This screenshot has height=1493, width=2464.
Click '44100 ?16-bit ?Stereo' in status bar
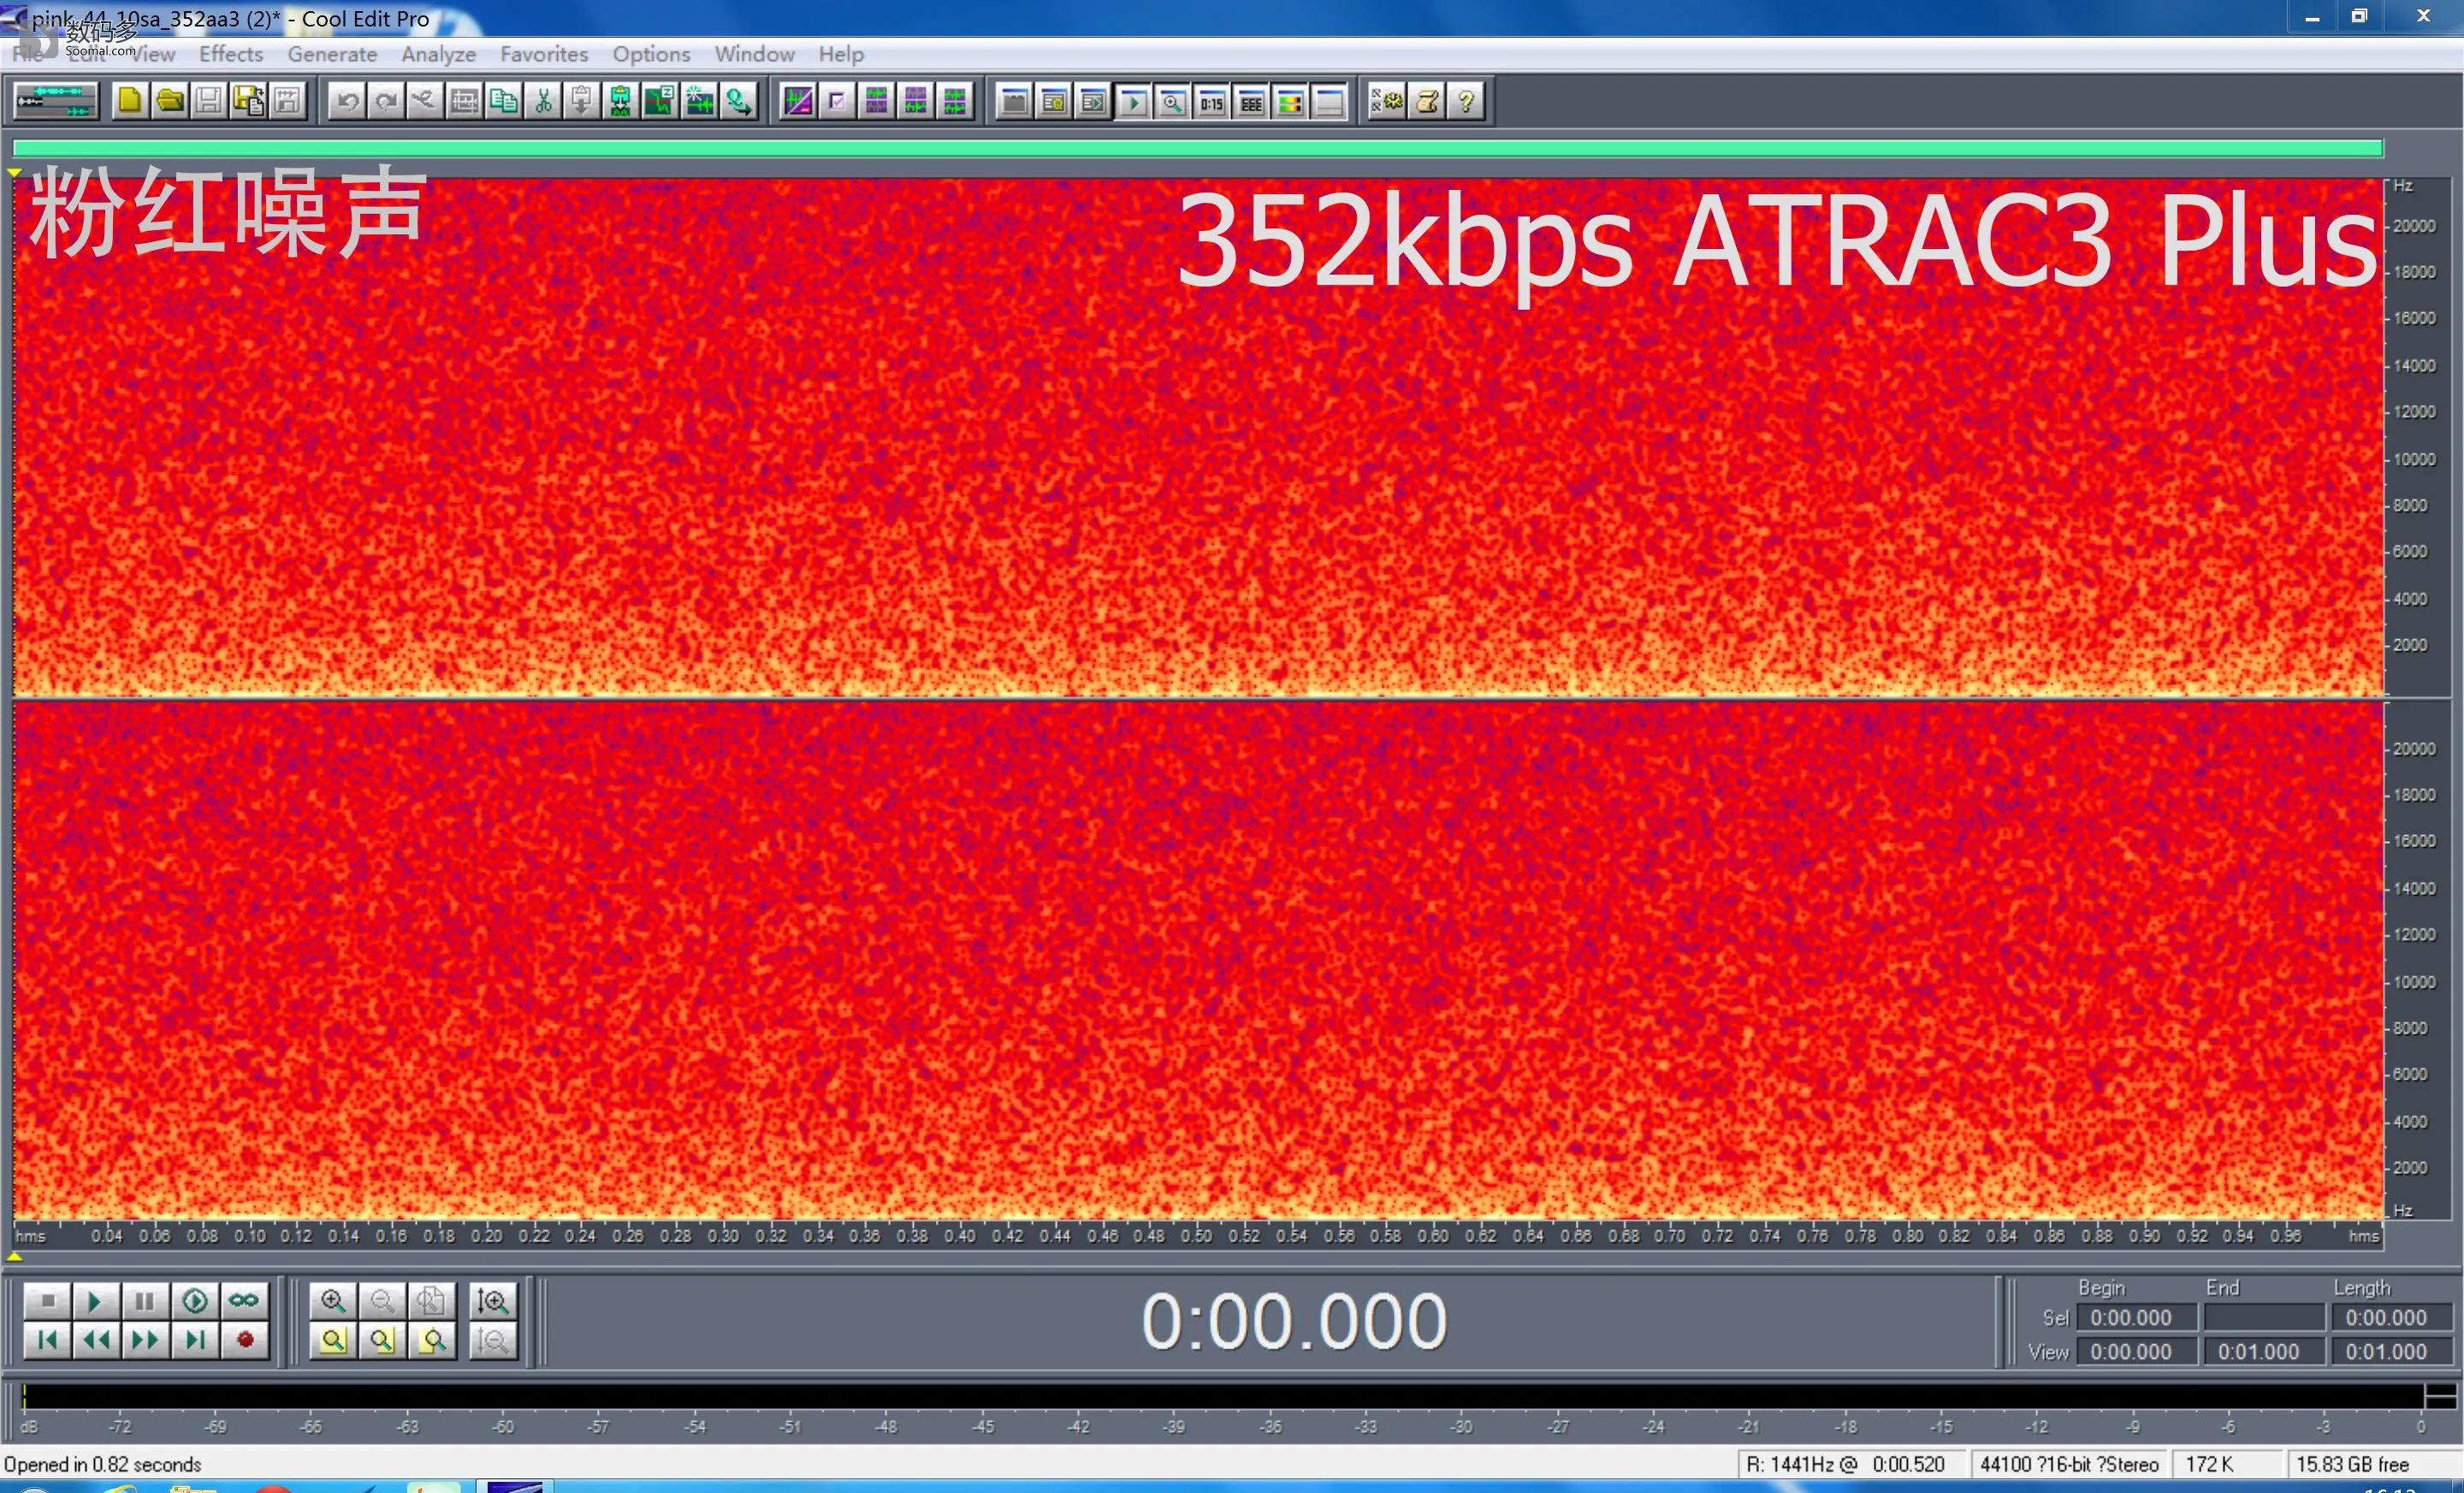(x=2069, y=1464)
